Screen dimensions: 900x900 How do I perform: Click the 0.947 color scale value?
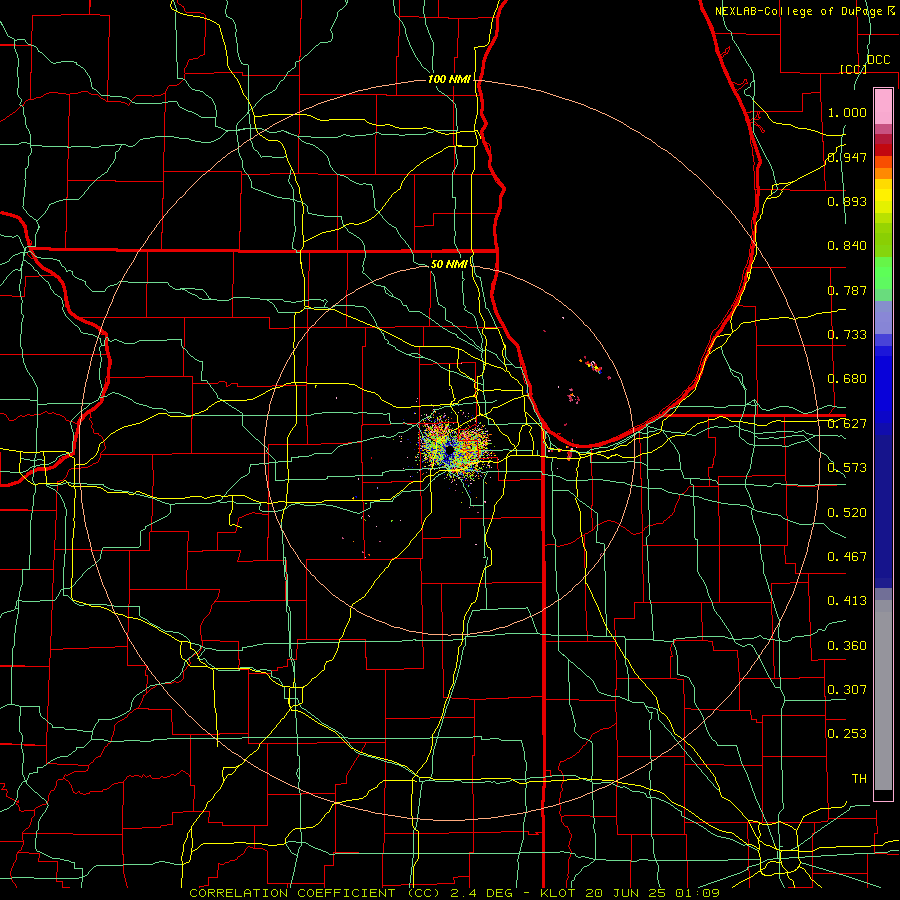847,157
